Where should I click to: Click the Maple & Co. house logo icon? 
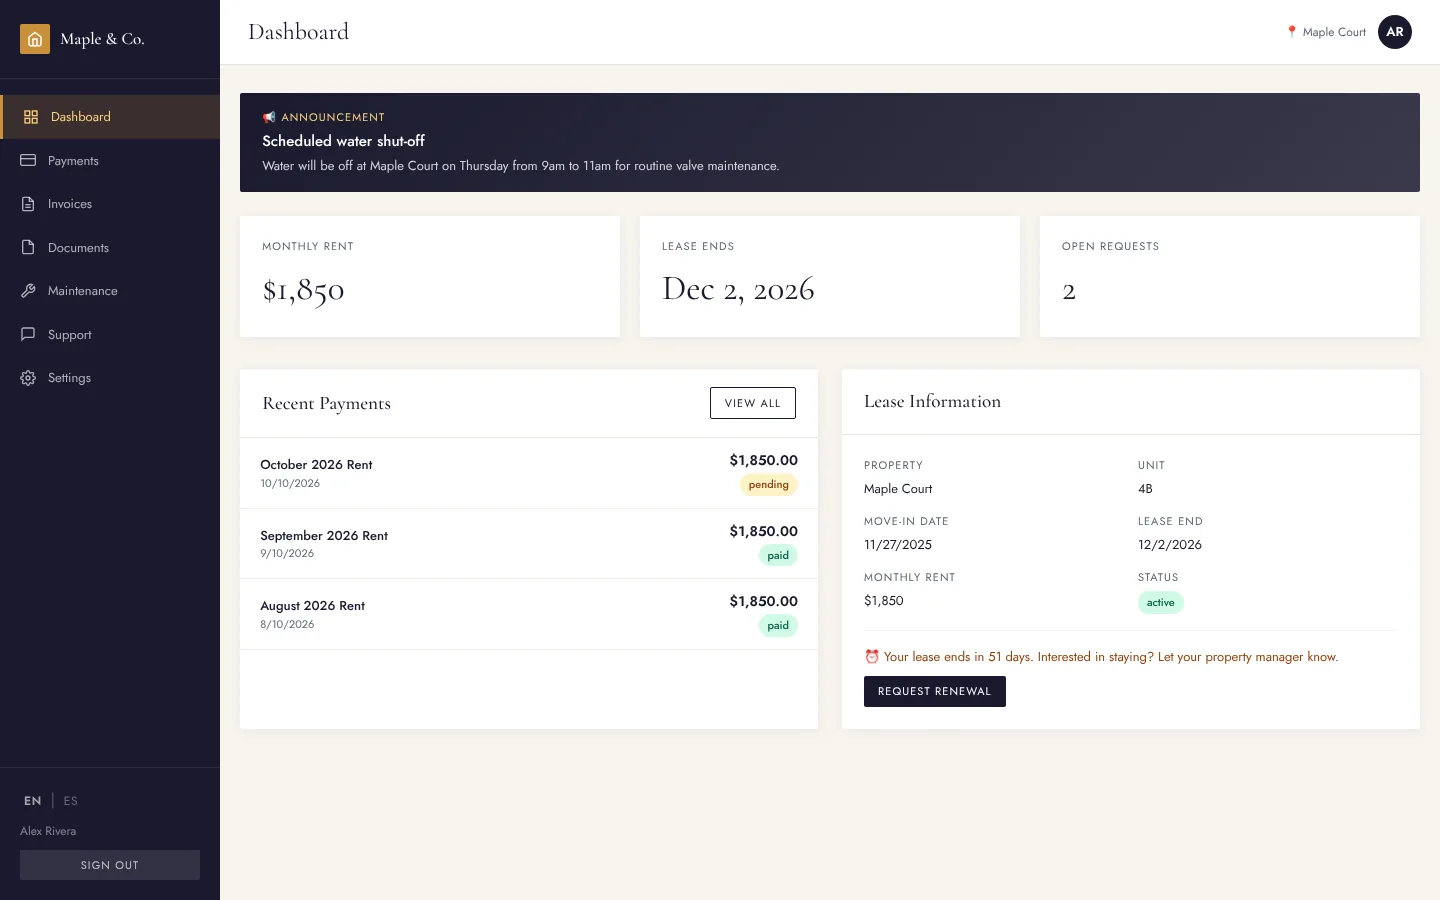(x=35, y=39)
